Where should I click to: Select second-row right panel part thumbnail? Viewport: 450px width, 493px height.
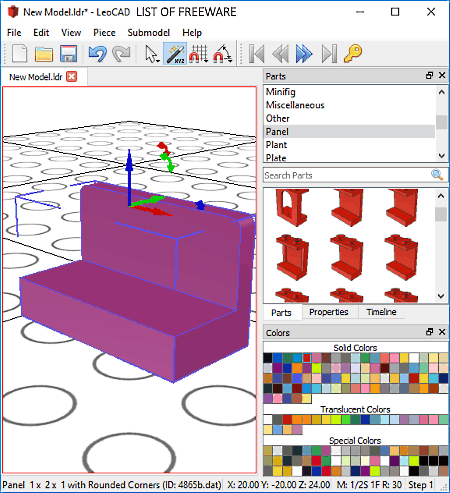401,257
